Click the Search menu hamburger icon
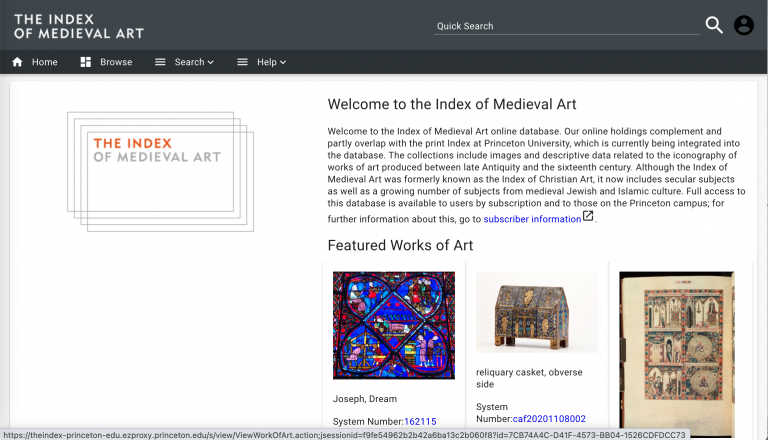Screen dimensions: 768x440 [x=160, y=62]
